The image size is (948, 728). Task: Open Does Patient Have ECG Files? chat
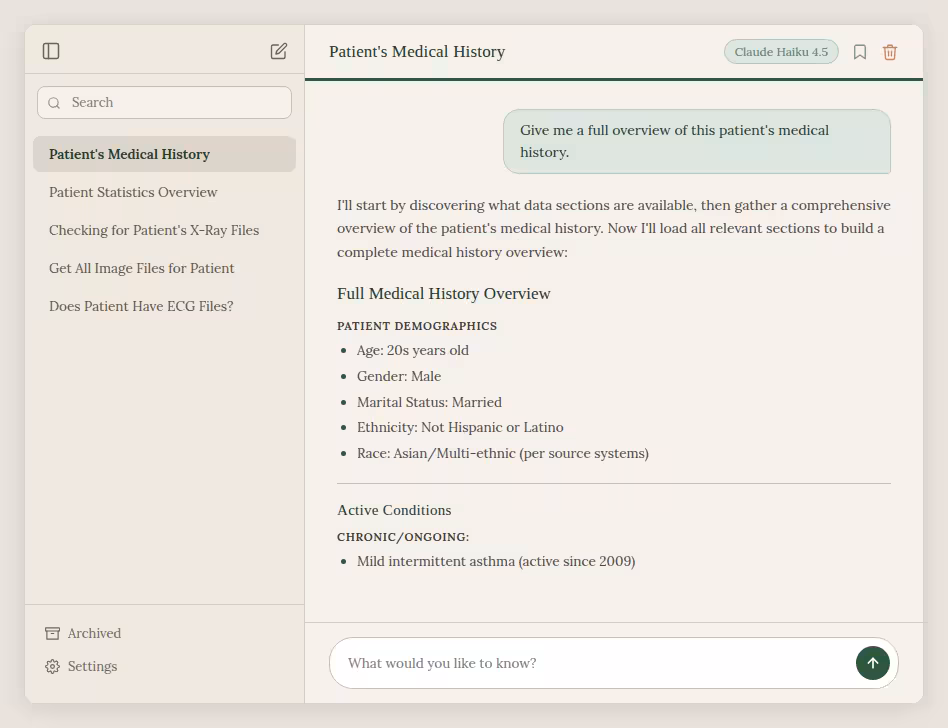(x=164, y=307)
